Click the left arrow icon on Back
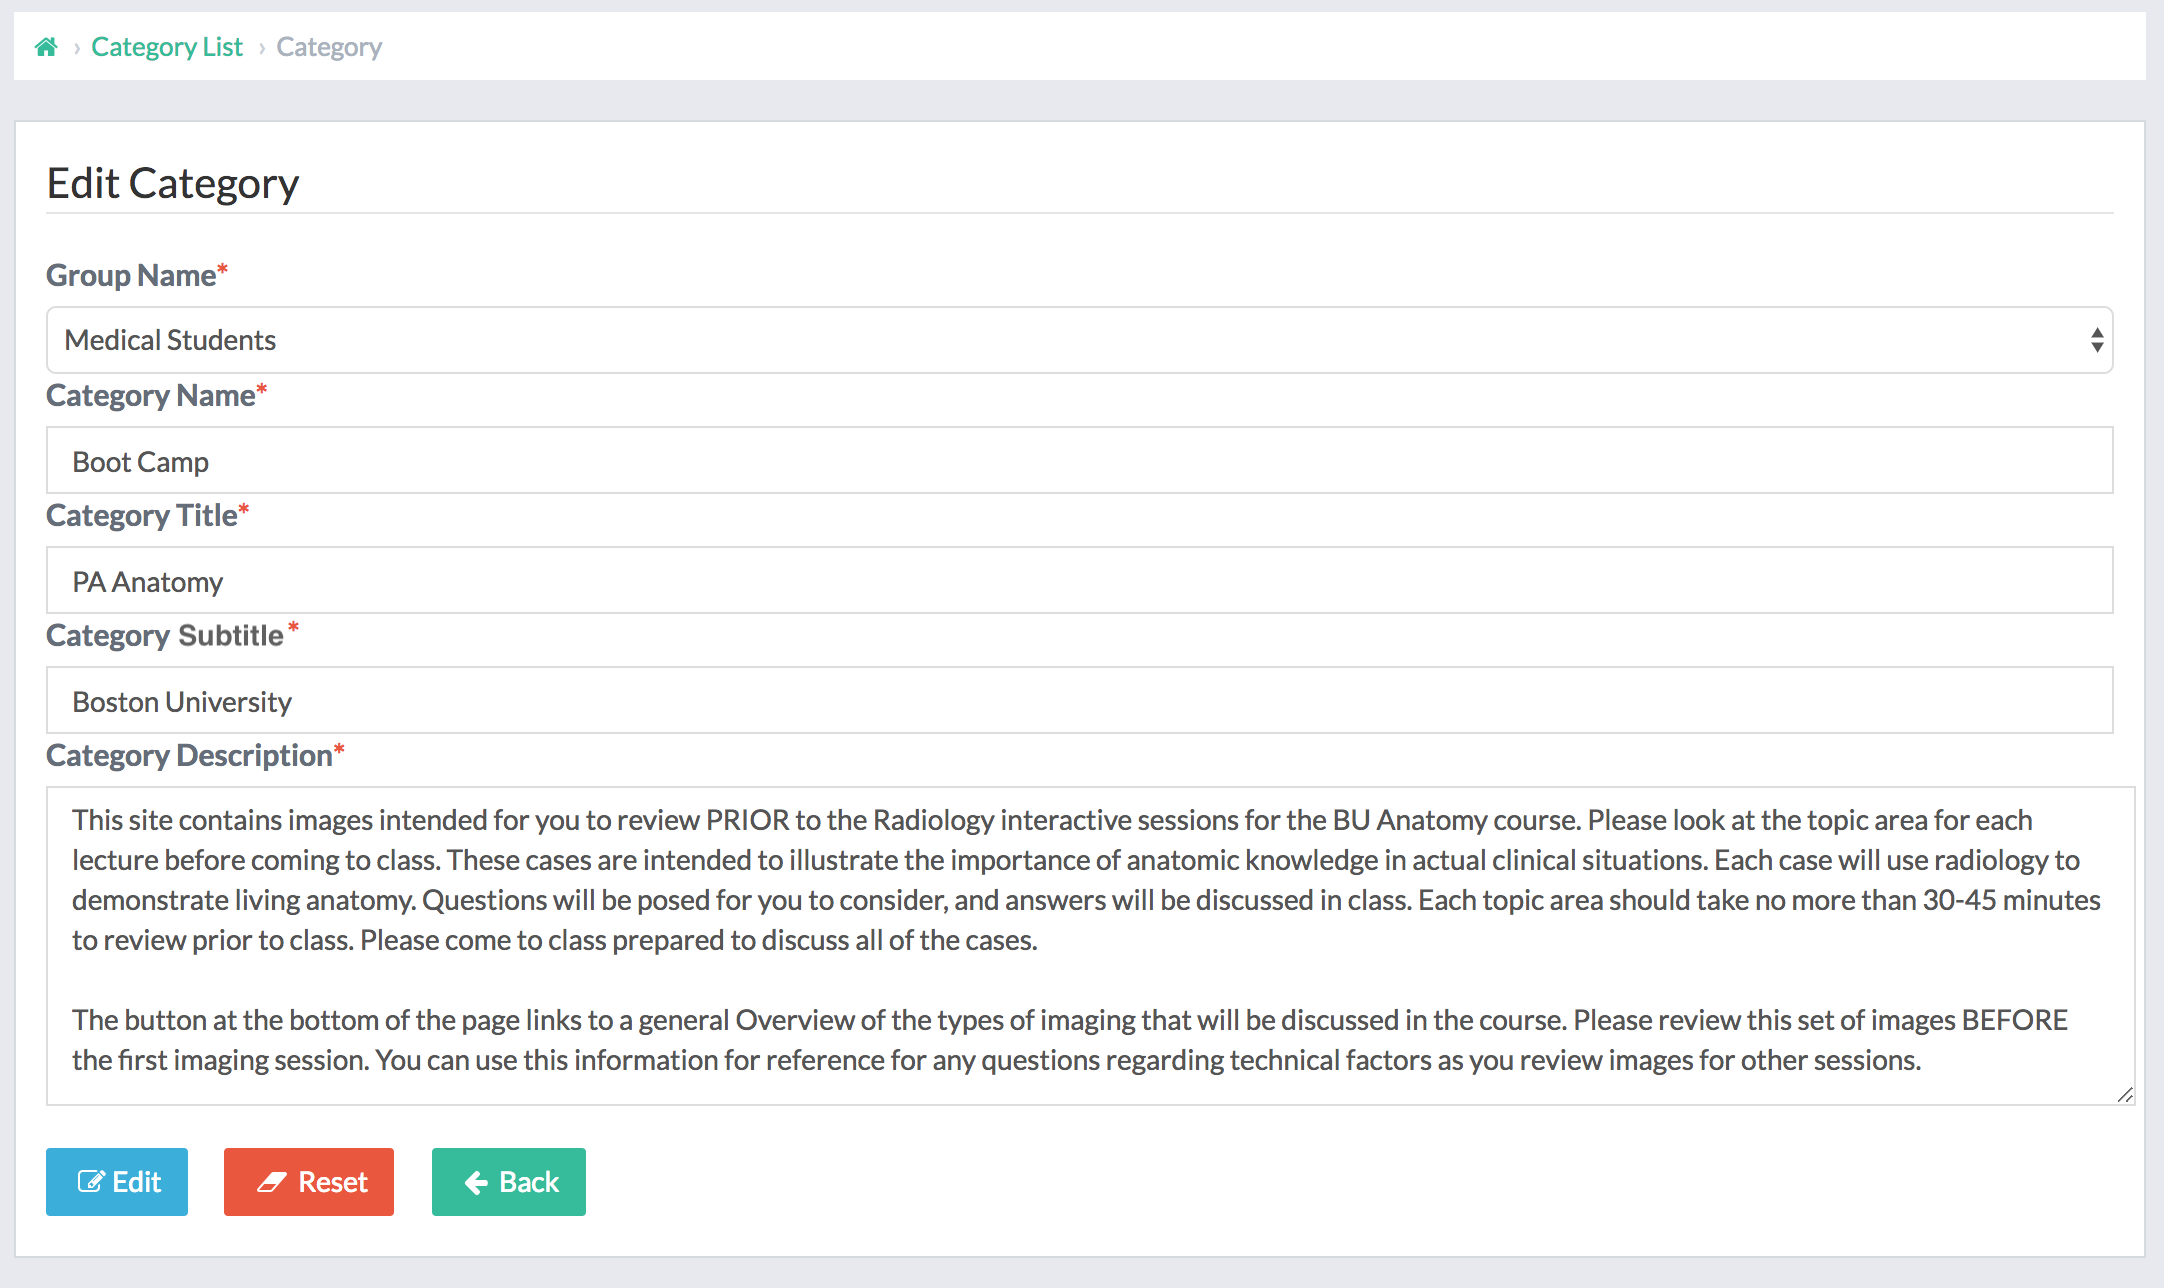 point(476,1183)
